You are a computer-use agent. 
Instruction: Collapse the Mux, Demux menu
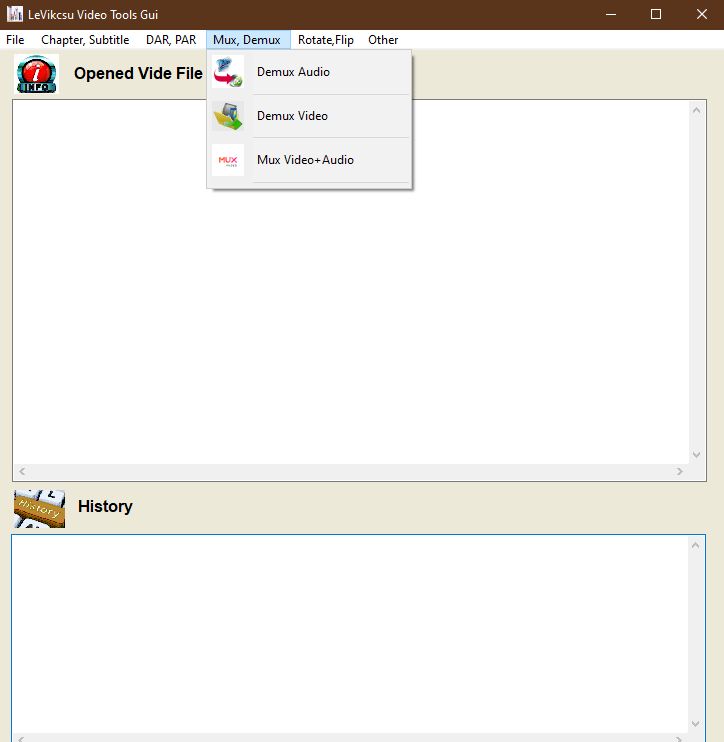pyautogui.click(x=247, y=40)
